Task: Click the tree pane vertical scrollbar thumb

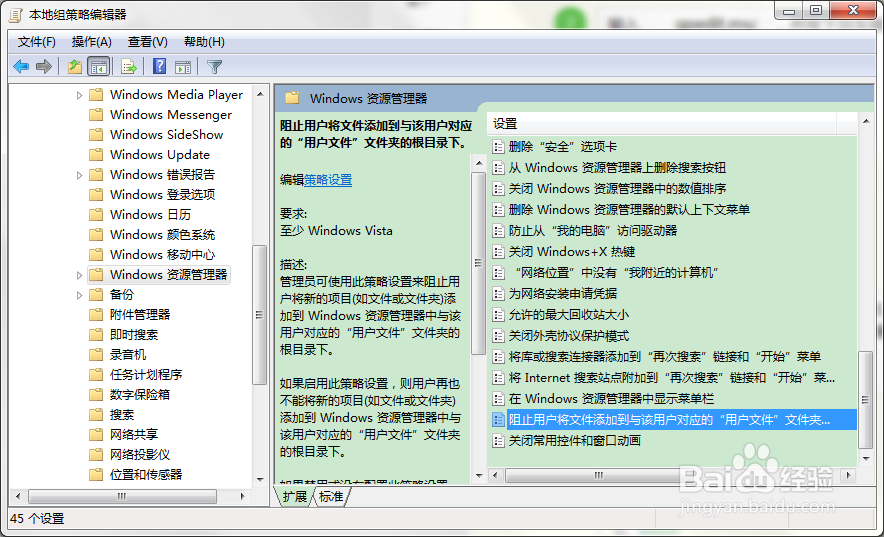Action: 259,314
